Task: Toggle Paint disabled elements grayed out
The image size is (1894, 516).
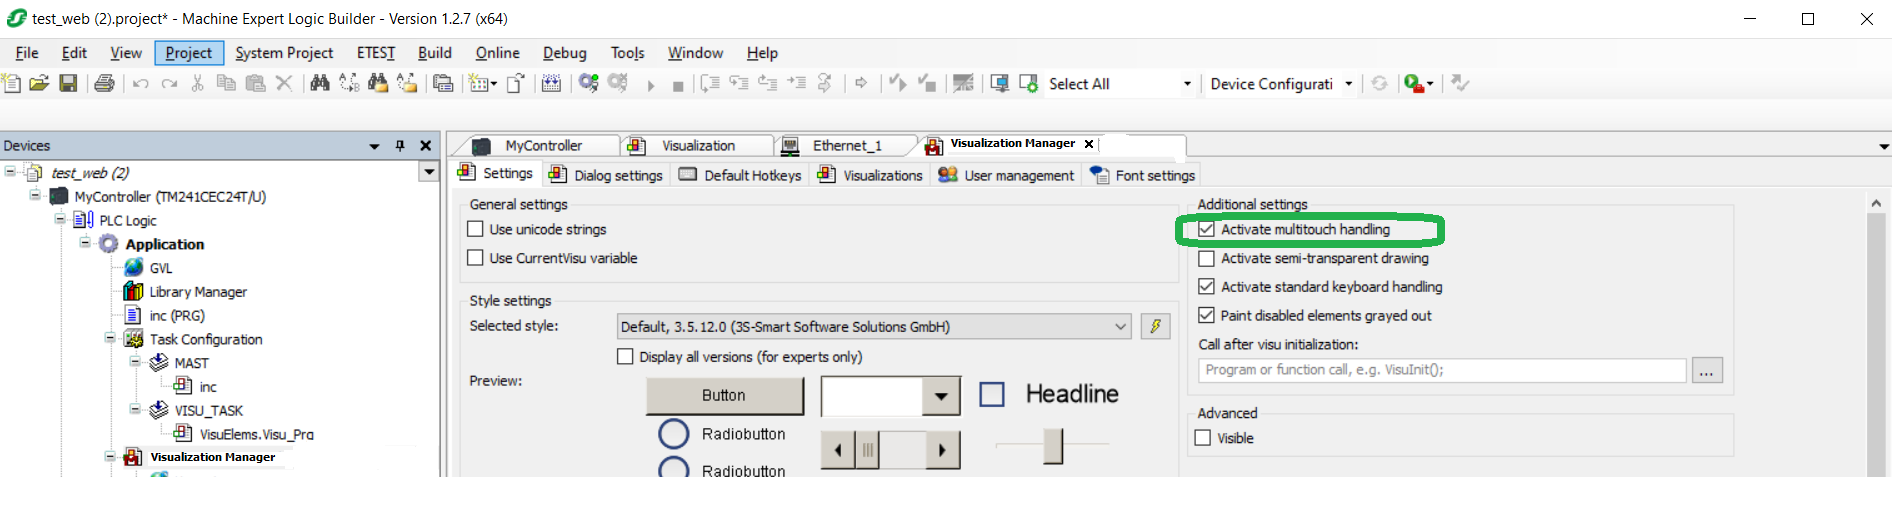Action: 1207,315
